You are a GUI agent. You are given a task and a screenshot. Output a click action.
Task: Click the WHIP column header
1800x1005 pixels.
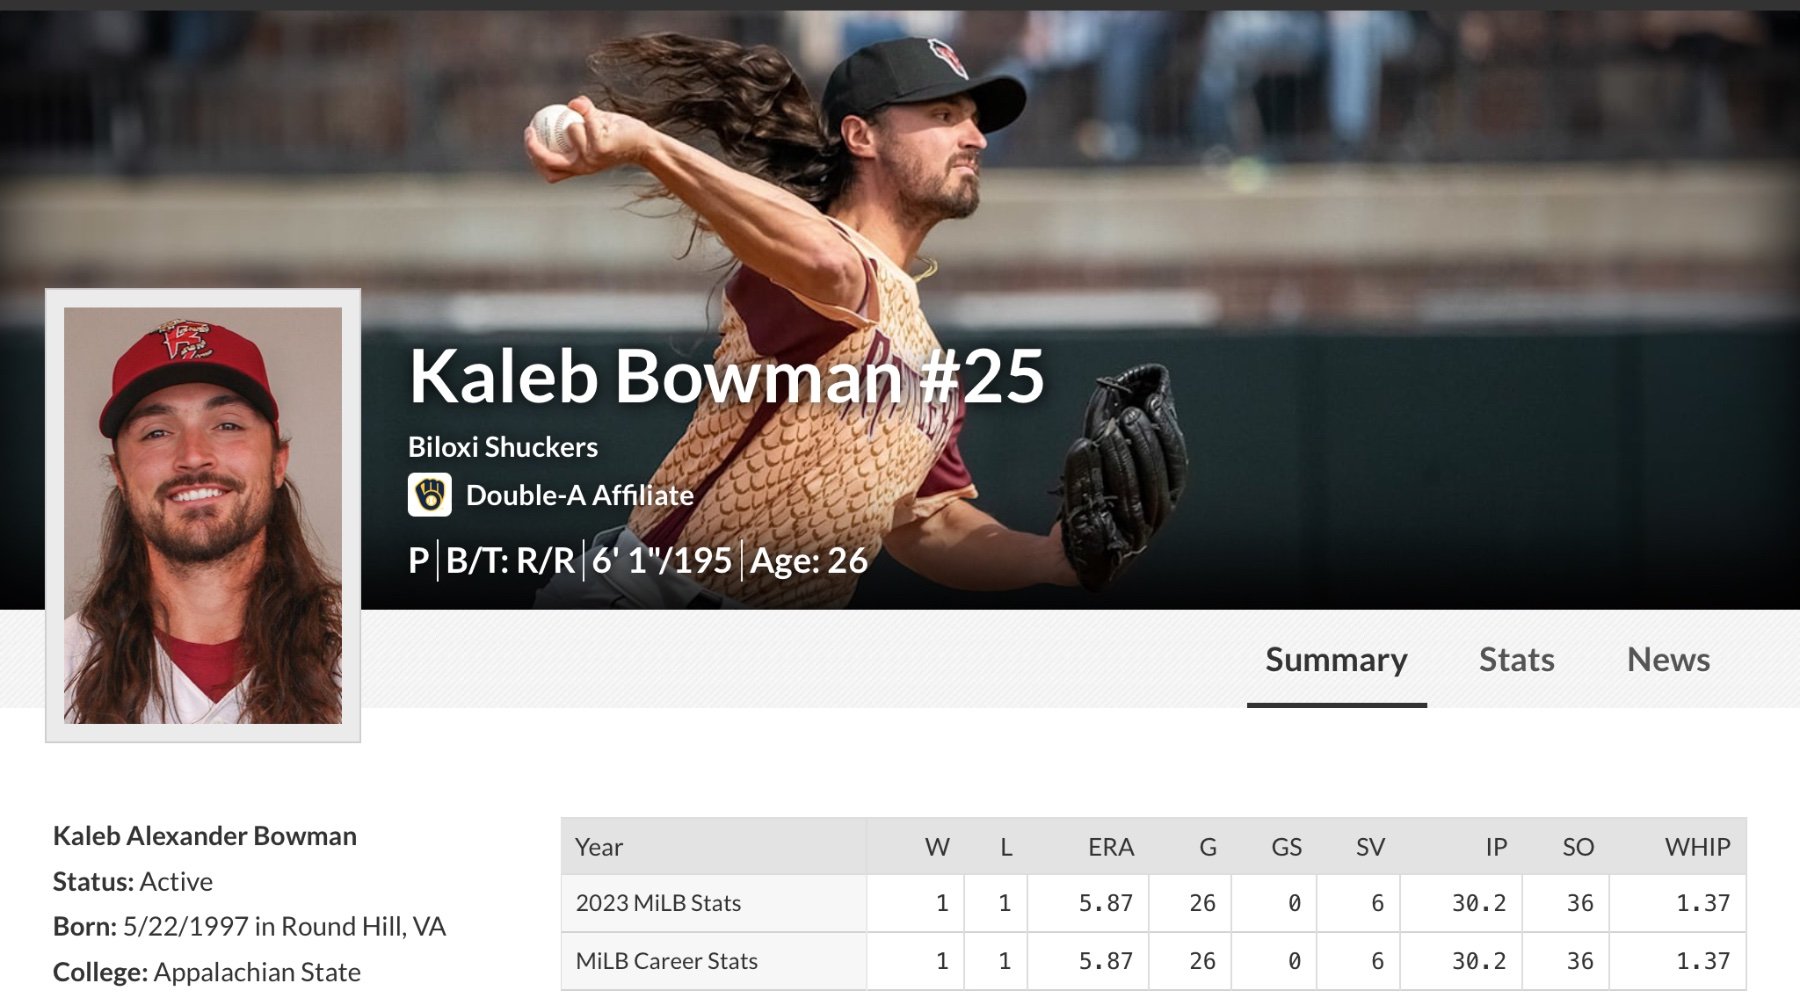point(1697,847)
